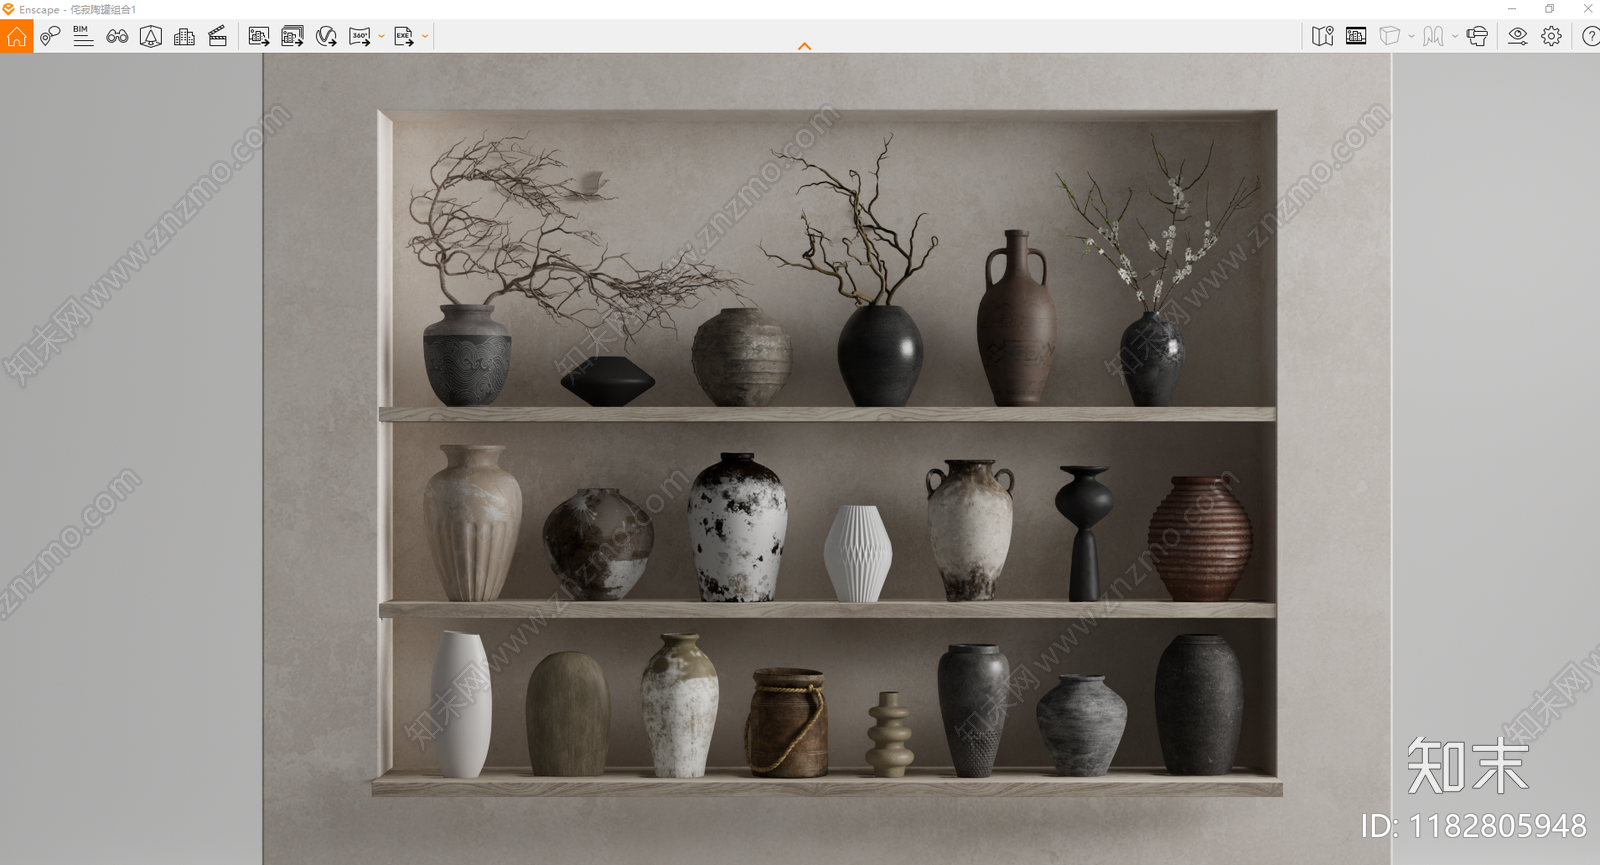
Task: Open the navigation mode dropdown arrow
Action: click(x=1455, y=37)
